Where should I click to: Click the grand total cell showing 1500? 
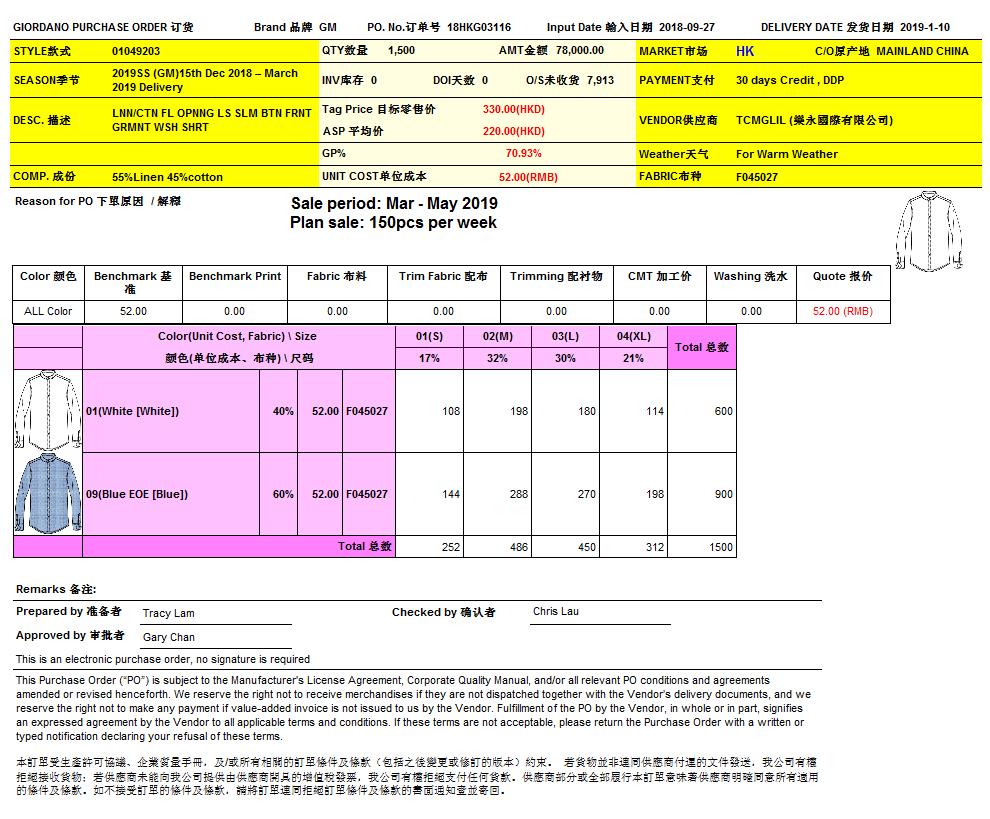click(722, 547)
